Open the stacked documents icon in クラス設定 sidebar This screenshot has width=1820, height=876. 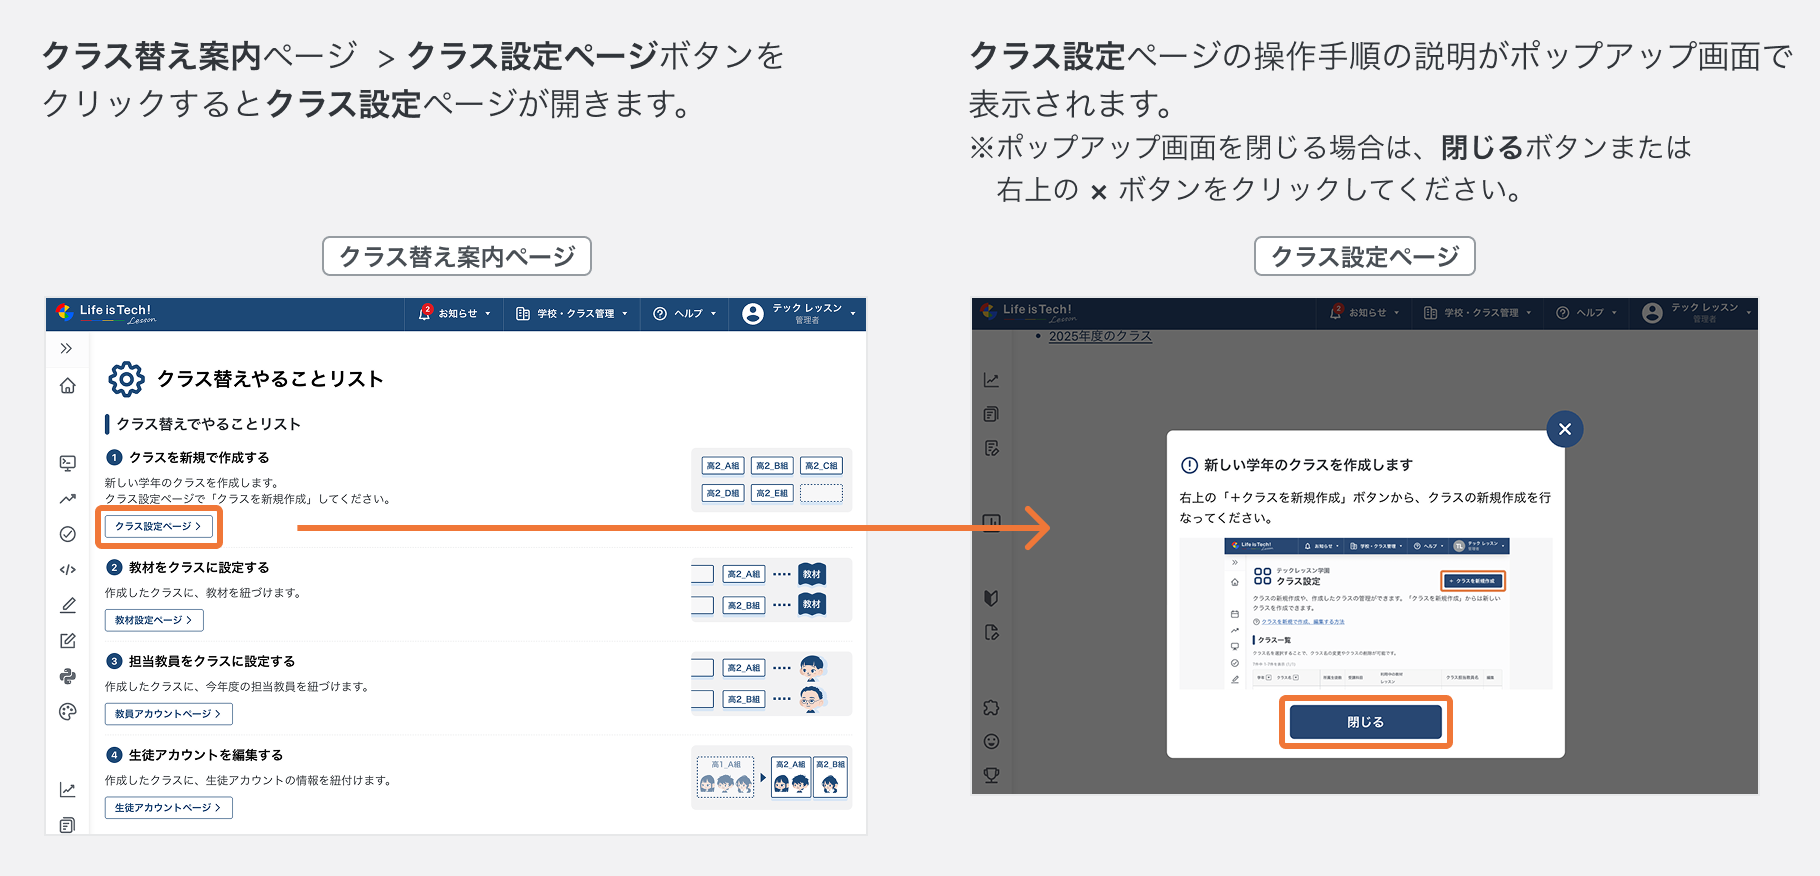point(991,414)
